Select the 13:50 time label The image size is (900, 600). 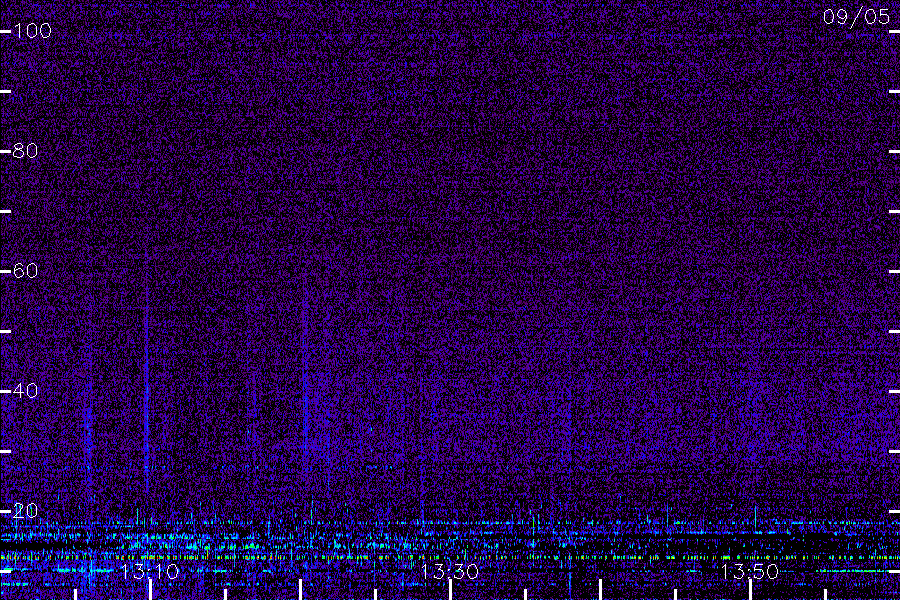point(750,571)
